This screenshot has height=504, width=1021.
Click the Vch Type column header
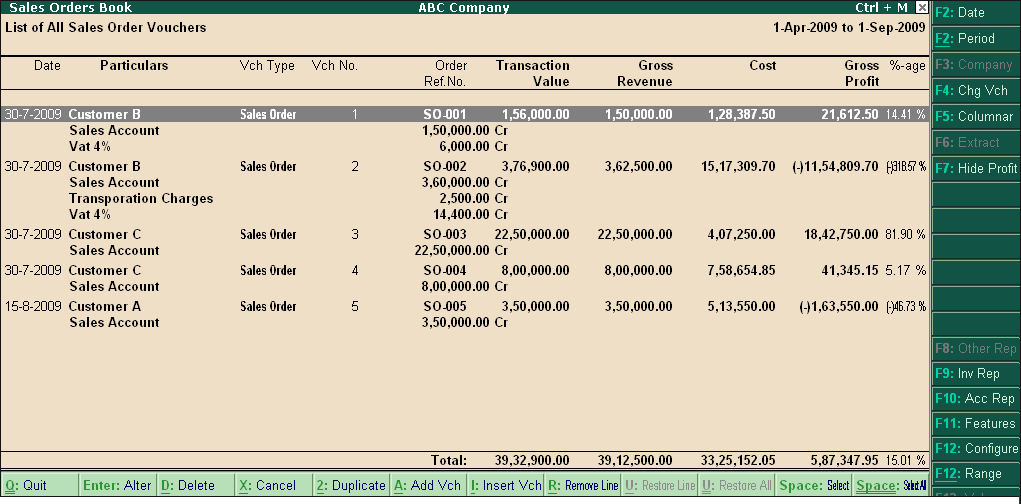(x=267, y=66)
